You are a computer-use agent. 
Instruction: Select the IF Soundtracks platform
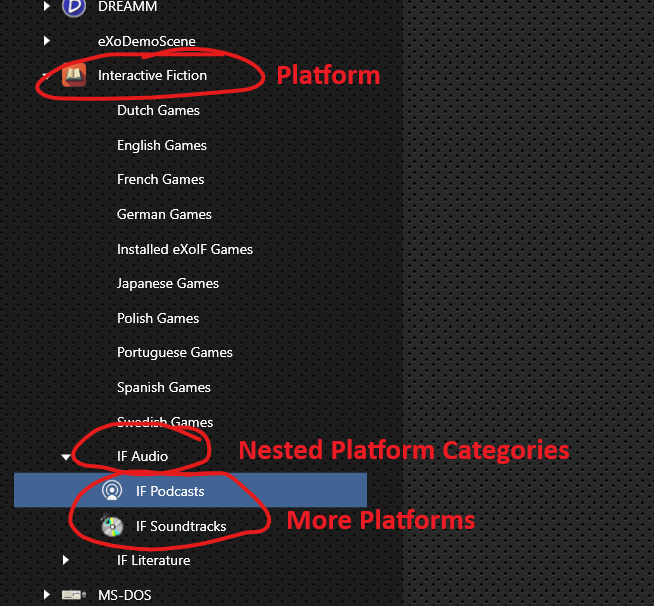[181, 526]
